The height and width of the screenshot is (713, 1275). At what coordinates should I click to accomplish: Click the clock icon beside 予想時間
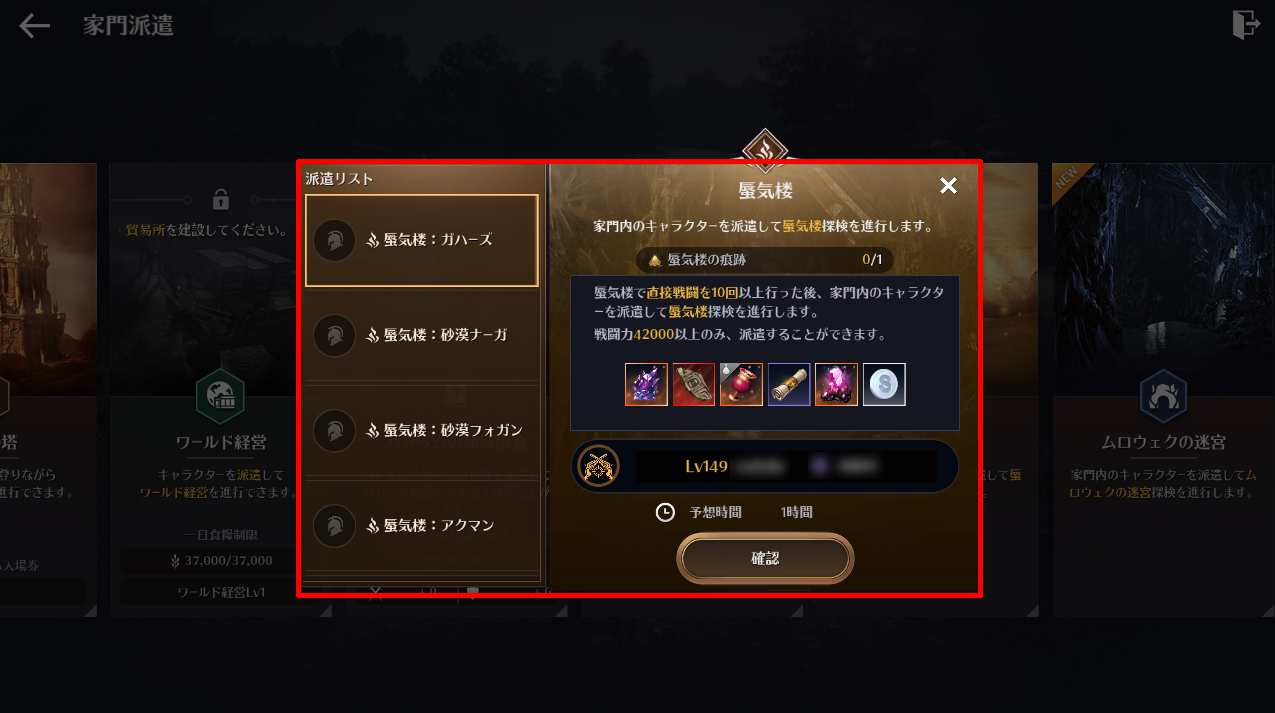(665, 512)
